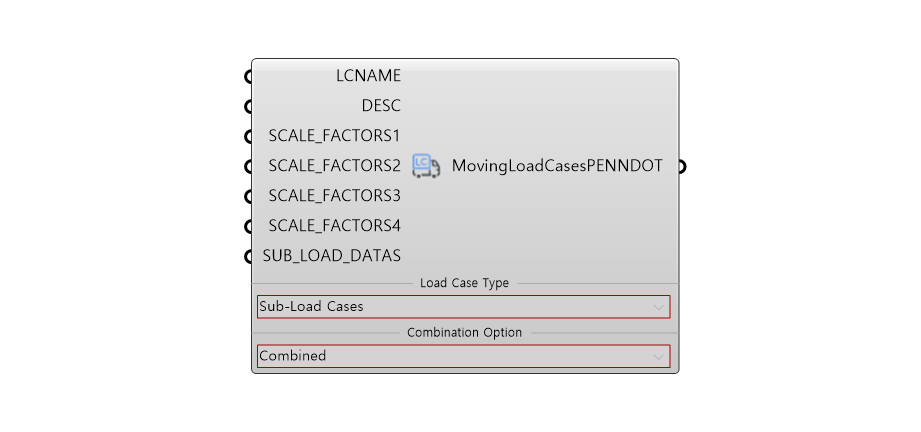Click the SCALE_FACTORS3 parameter label

click(x=334, y=196)
